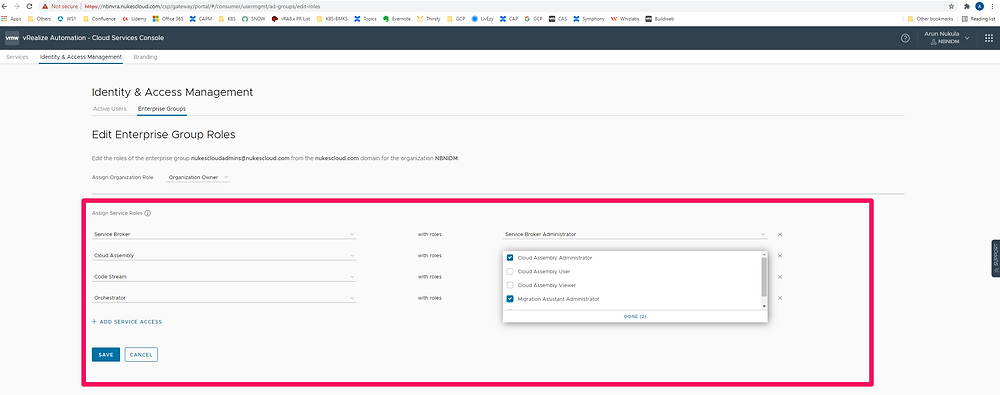Open the Confluence bookmarks folder
This screenshot has width=1000, height=395.
tap(99, 19)
